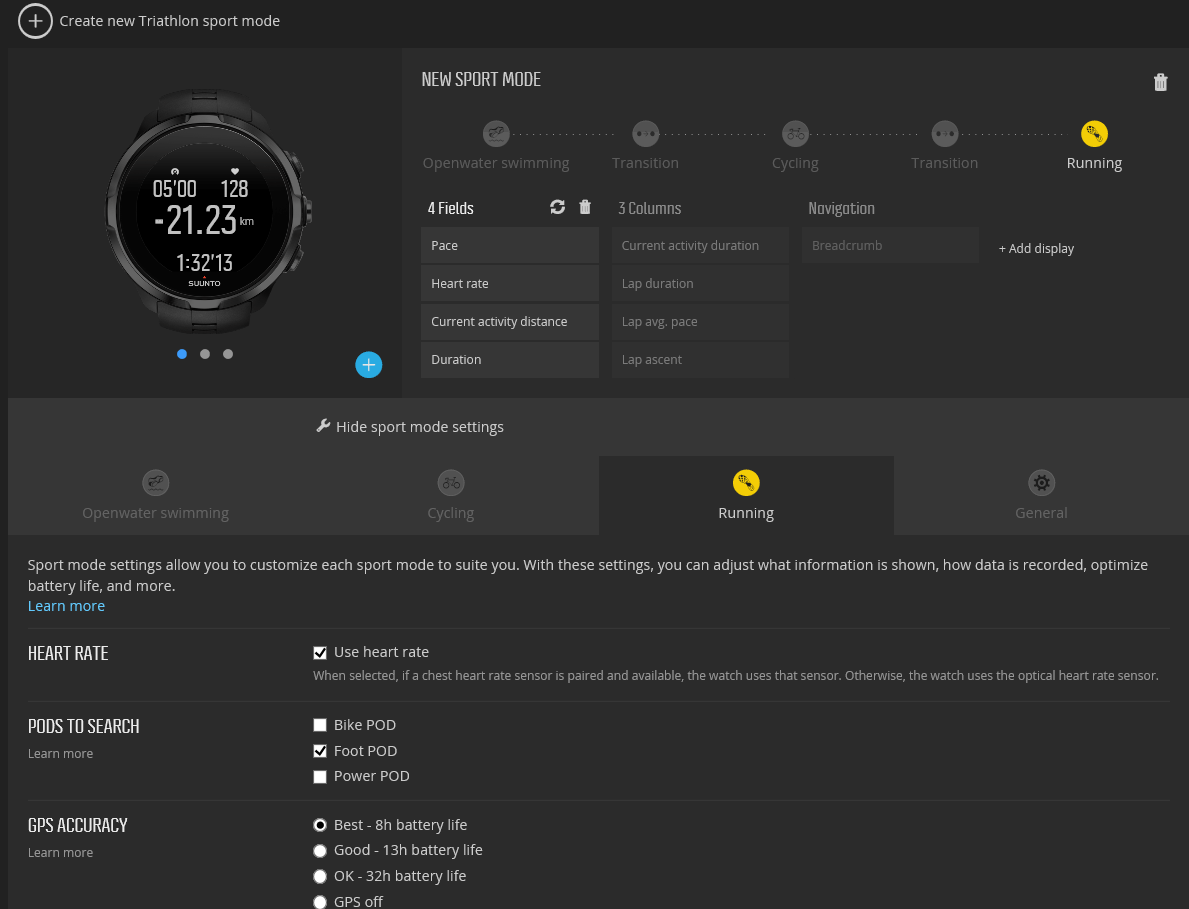Switch to the General settings tab

(x=1041, y=496)
